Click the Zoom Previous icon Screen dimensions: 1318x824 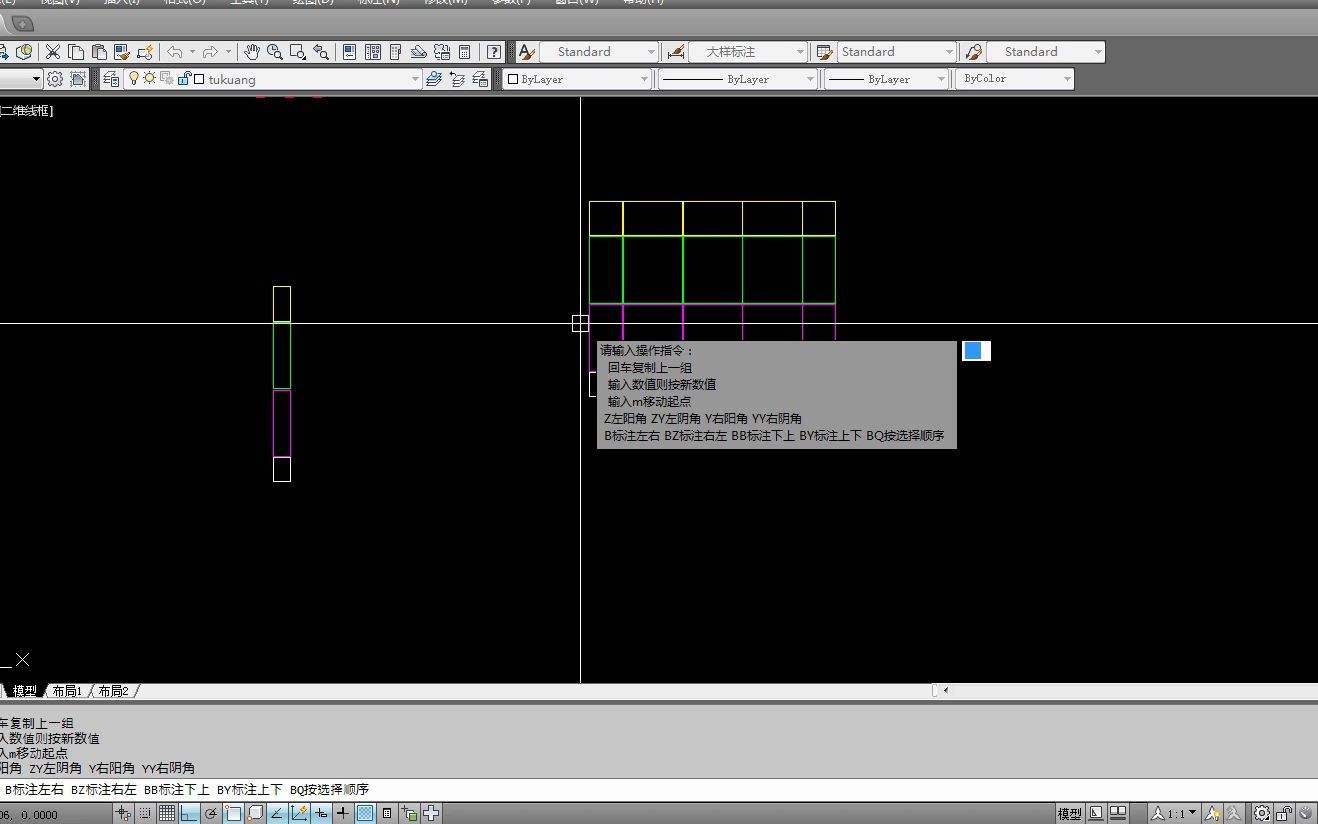pos(321,52)
